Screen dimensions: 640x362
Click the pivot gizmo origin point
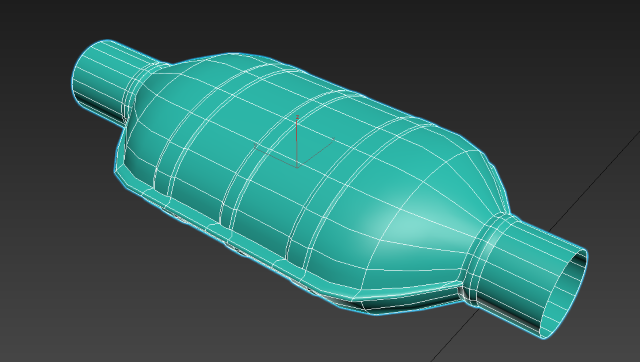297,167
